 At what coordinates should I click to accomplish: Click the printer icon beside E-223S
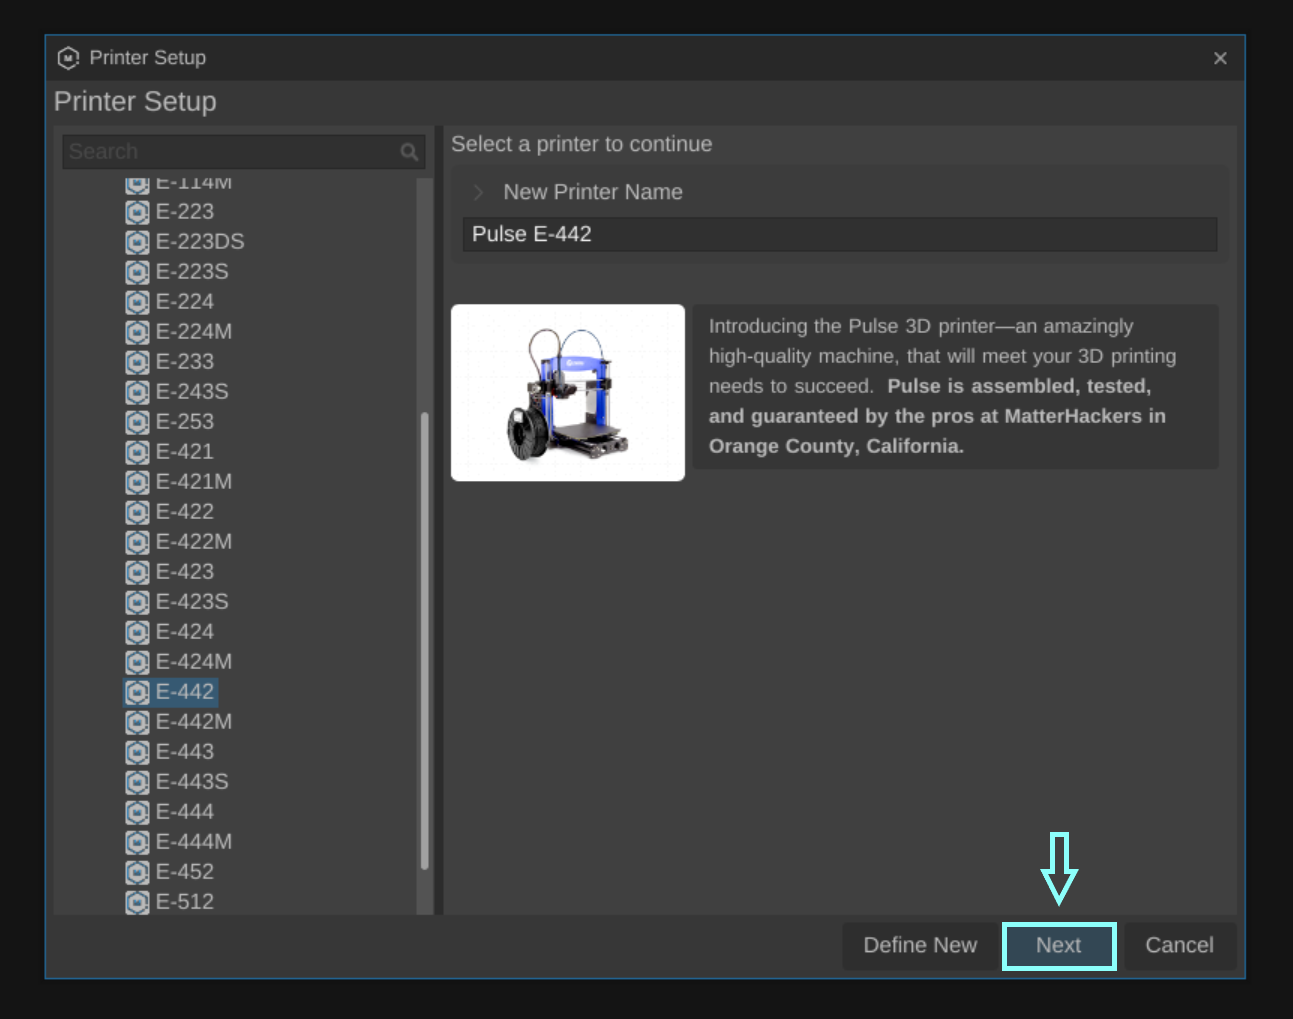coord(137,272)
